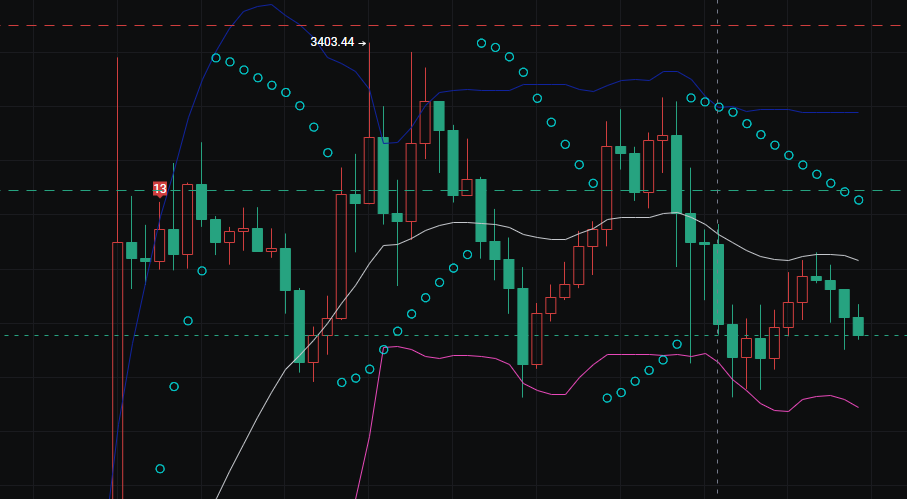Image resolution: width=907 pixels, height=499 pixels.
Task: Click the arrow beside the 3403.44 label
Action: click(x=363, y=42)
